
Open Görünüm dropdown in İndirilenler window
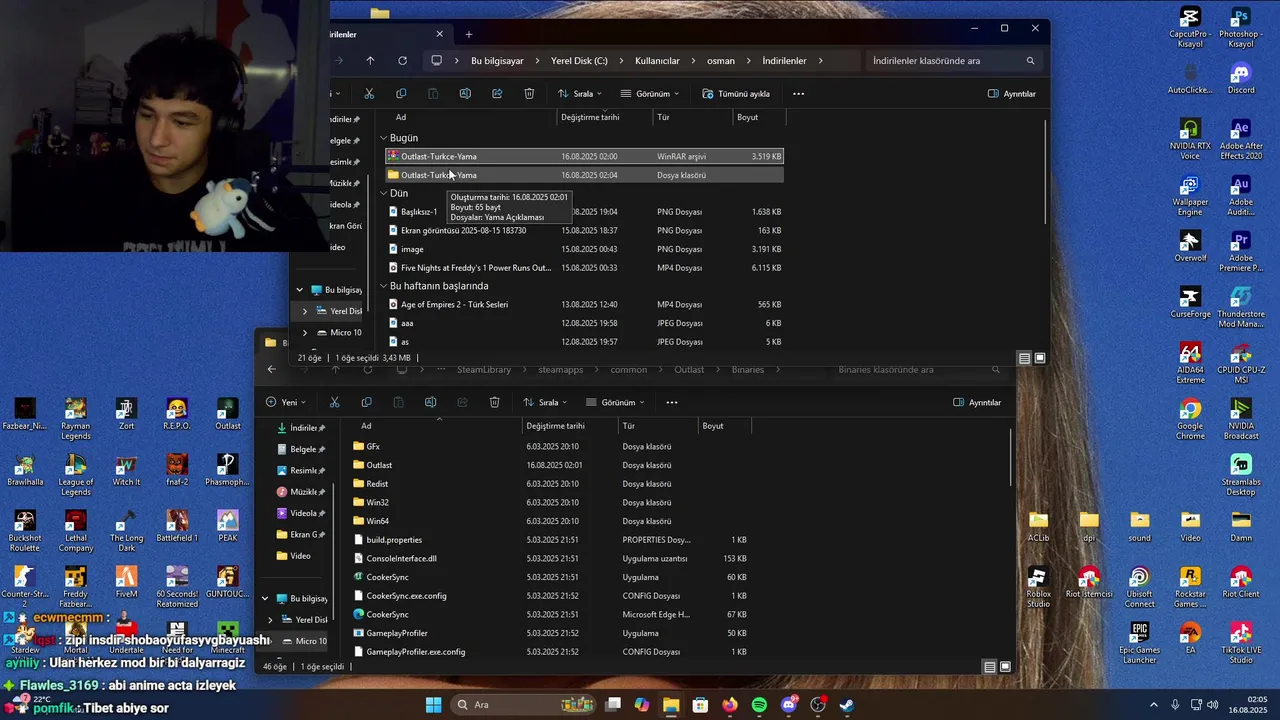click(x=650, y=94)
